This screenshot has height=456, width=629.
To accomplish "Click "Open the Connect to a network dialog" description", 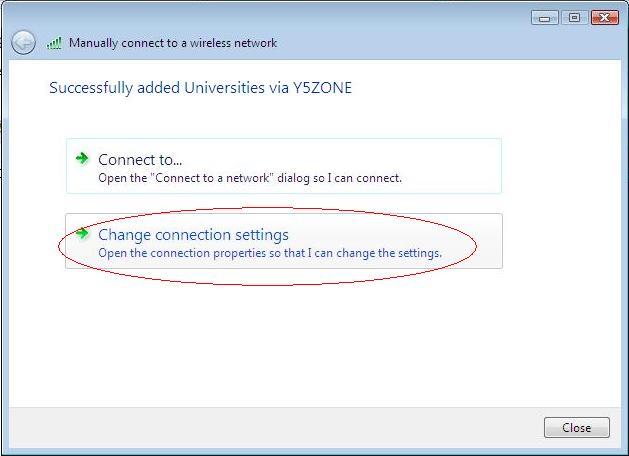I will coord(249,178).
